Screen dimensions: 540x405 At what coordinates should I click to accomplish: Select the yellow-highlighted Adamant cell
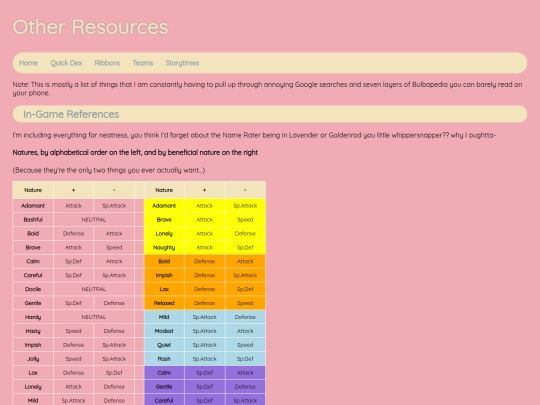(x=164, y=206)
